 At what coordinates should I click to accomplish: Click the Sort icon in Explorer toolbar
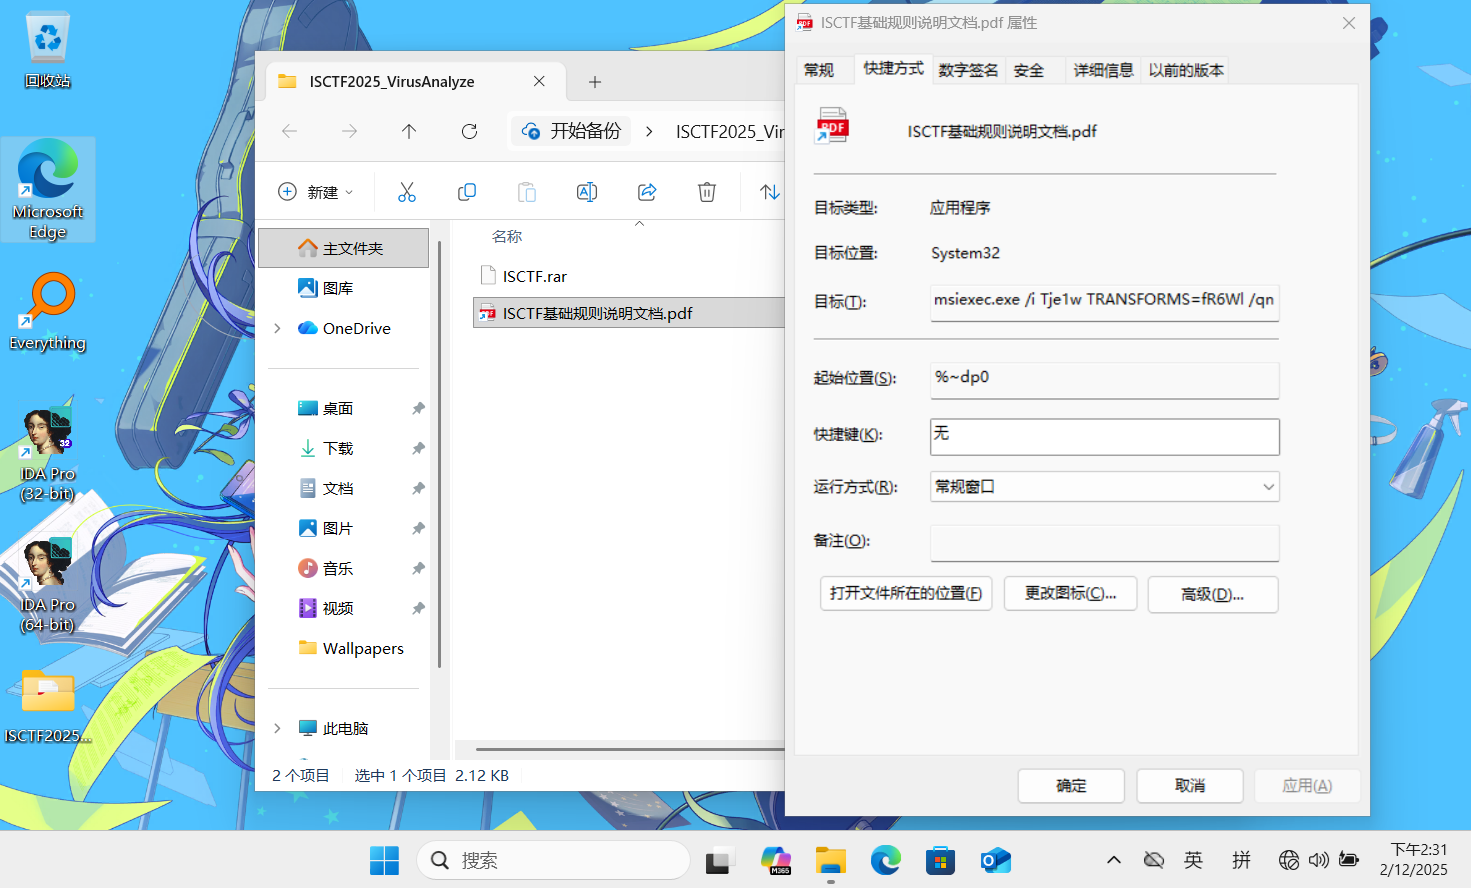769,192
